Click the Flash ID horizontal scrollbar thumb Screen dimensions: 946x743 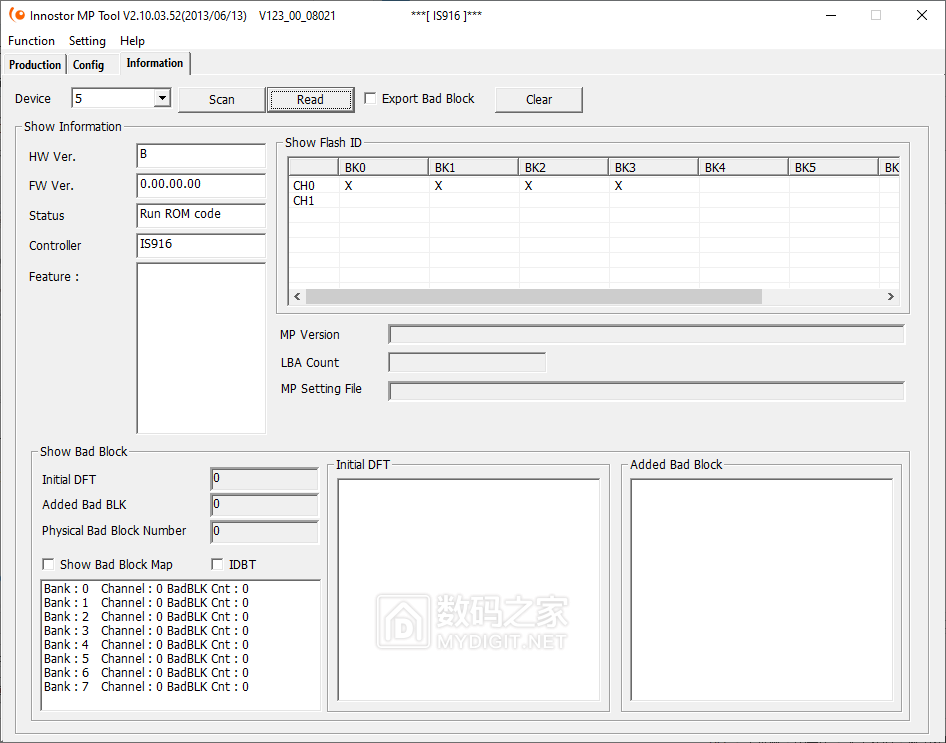[x=533, y=297]
